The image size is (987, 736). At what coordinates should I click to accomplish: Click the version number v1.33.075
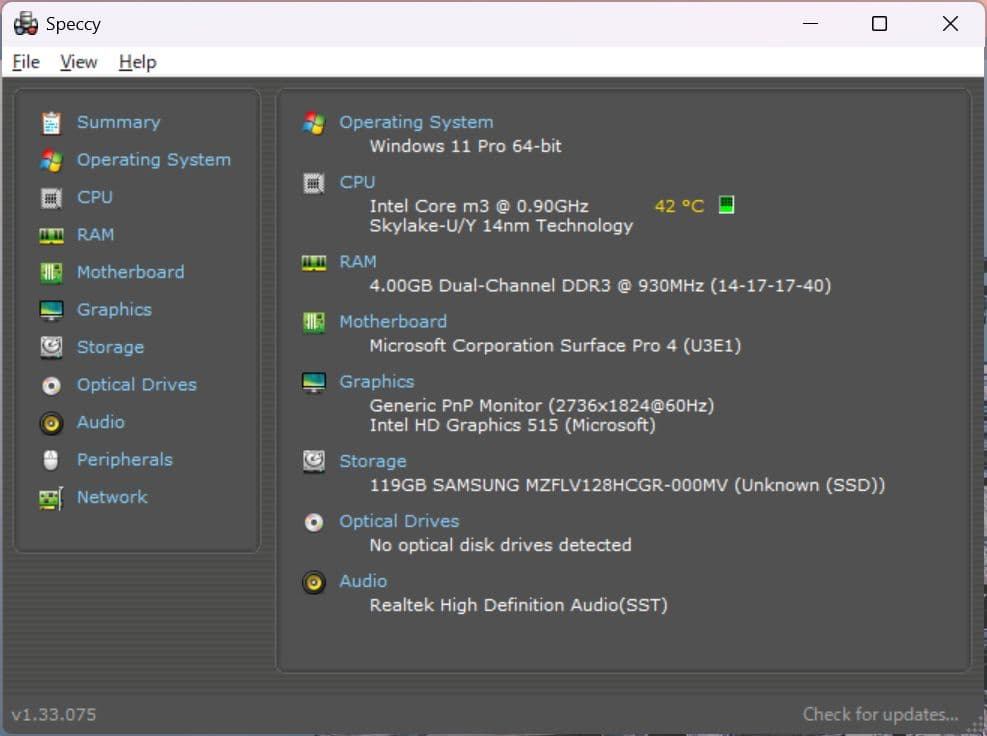[54, 715]
